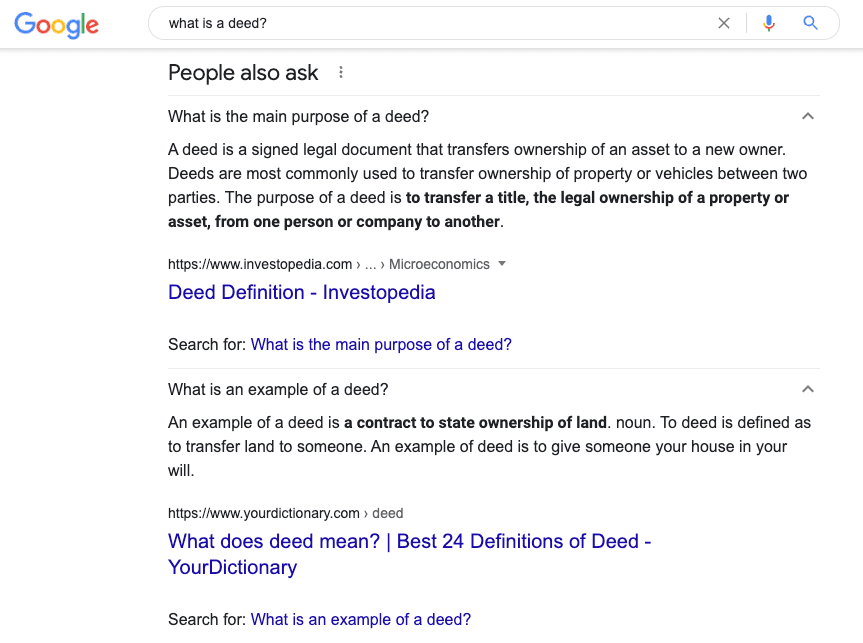Clear the search box with the X icon
Screen dimensions: 863x643
pos(724,23)
